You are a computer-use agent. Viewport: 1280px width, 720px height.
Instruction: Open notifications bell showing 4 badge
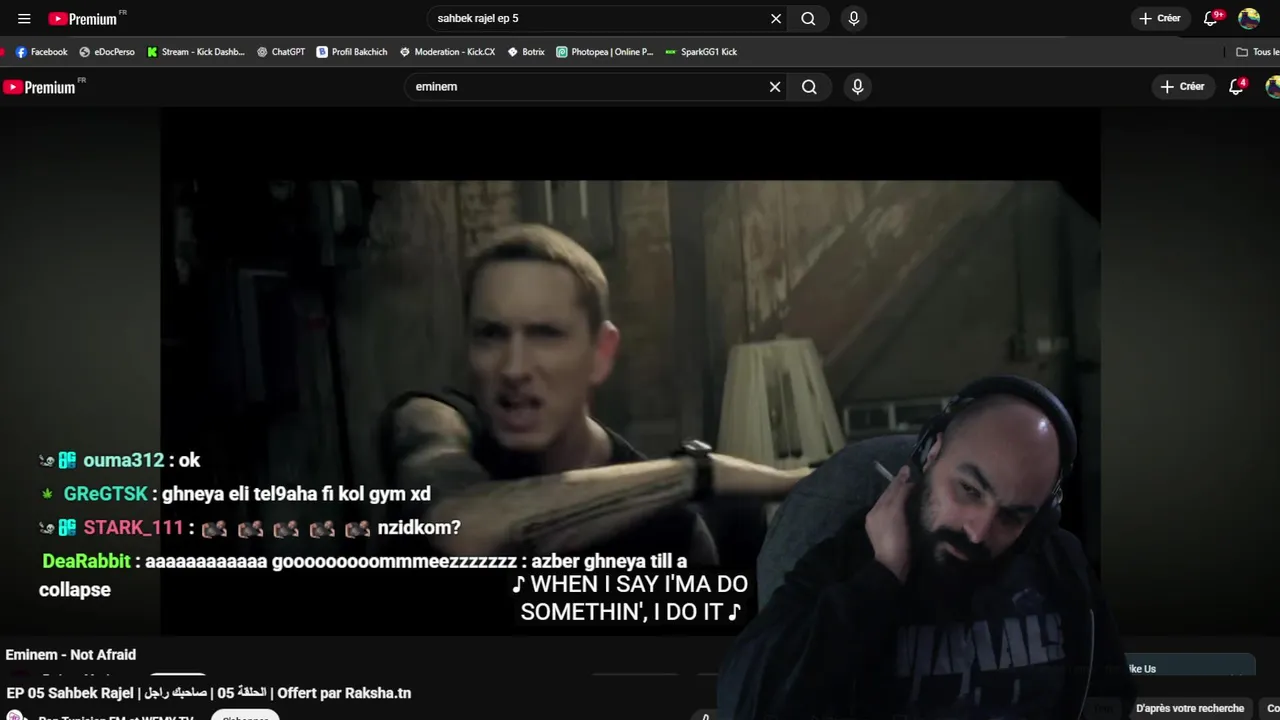pyautogui.click(x=1237, y=87)
